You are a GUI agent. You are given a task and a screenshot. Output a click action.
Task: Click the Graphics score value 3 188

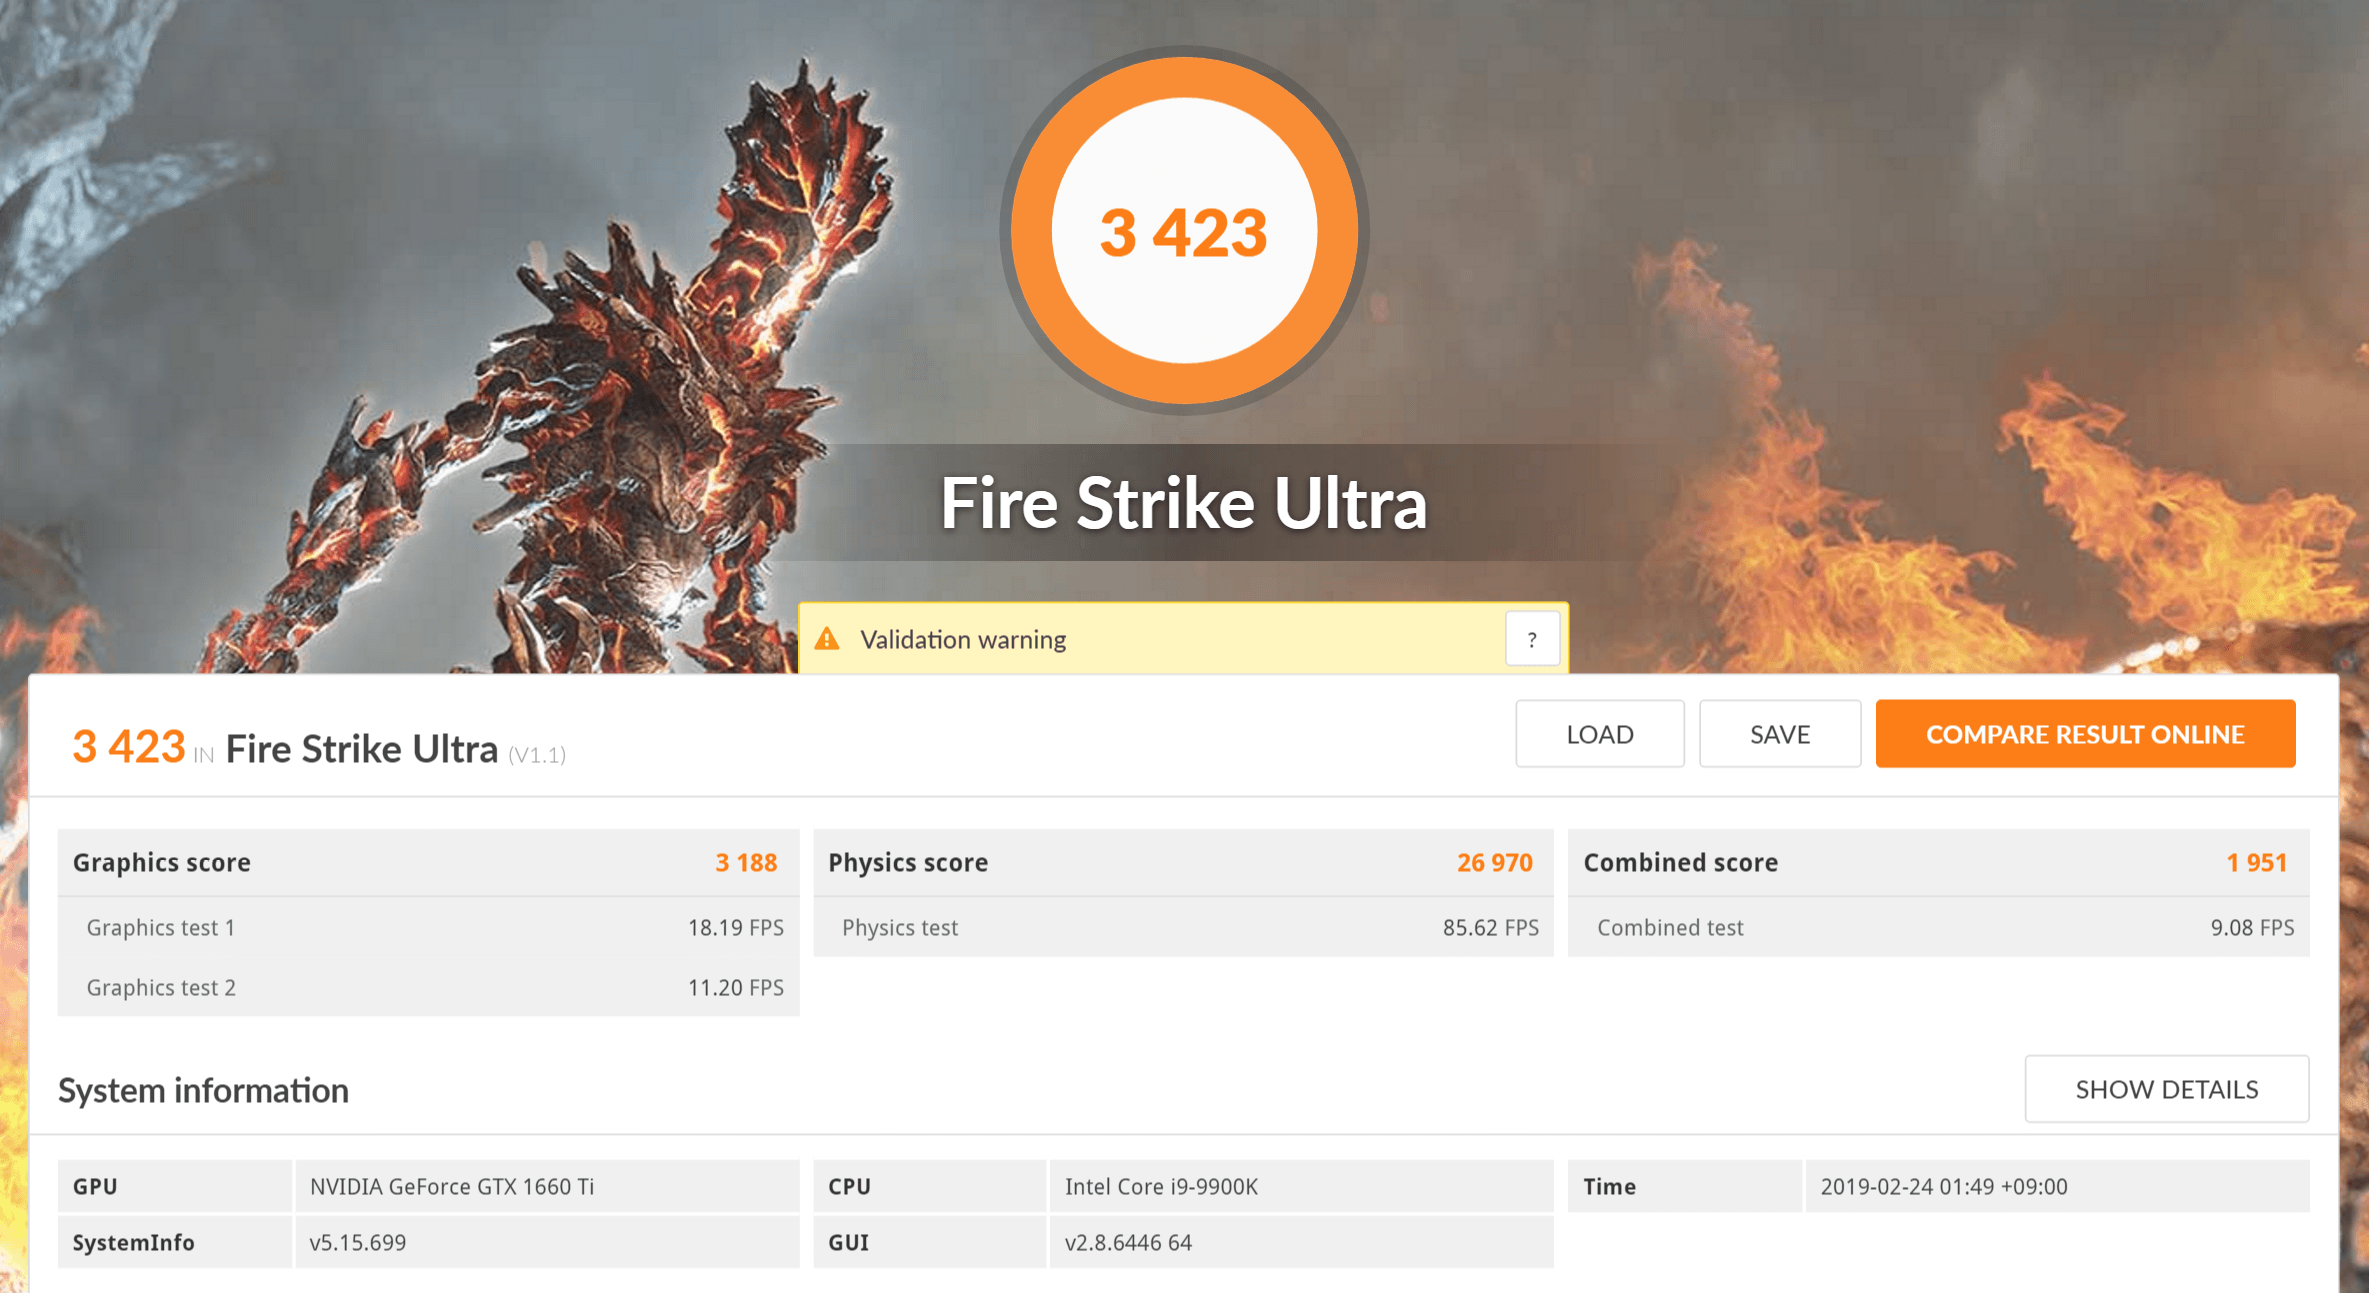coord(746,862)
